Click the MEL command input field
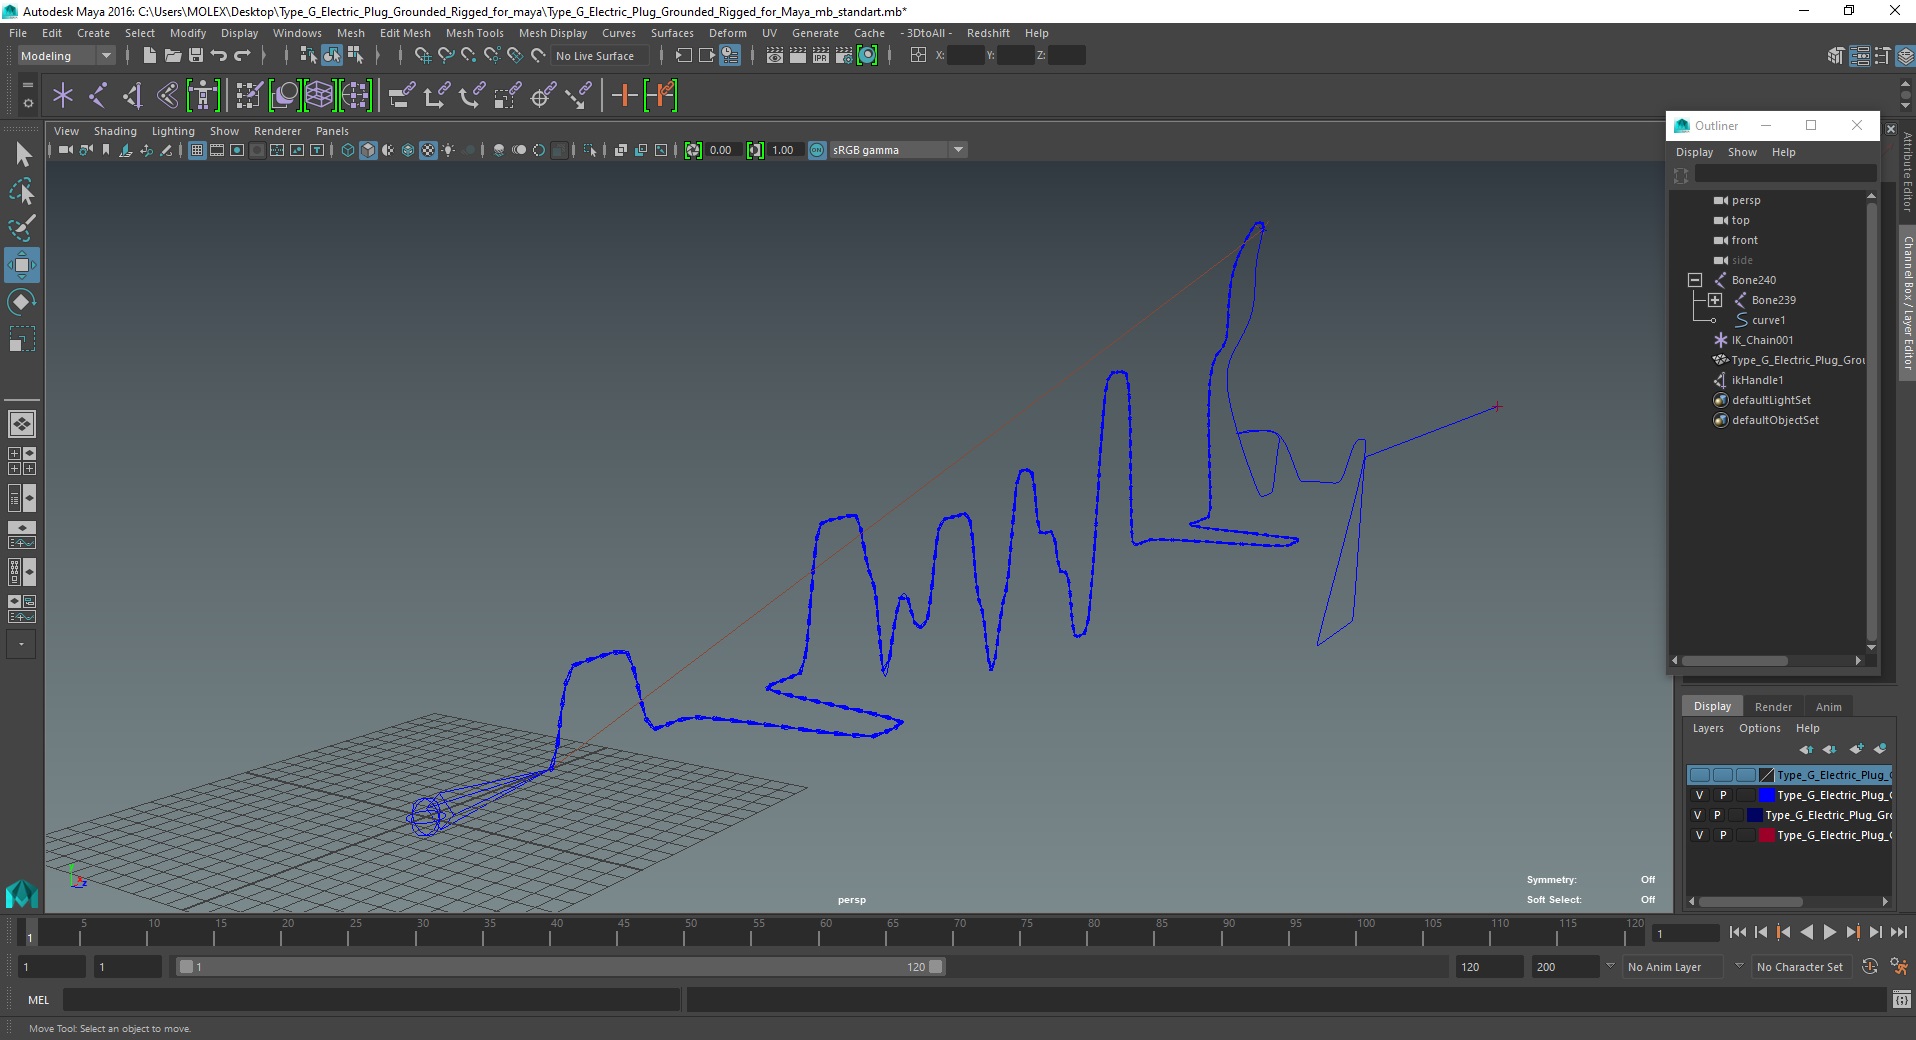 pos(371,999)
